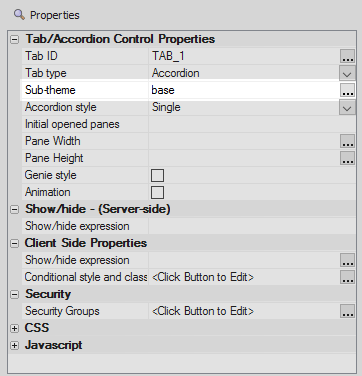Open the Sub-theme ellipsis button
This screenshot has width=362, height=376.
pos(347,90)
